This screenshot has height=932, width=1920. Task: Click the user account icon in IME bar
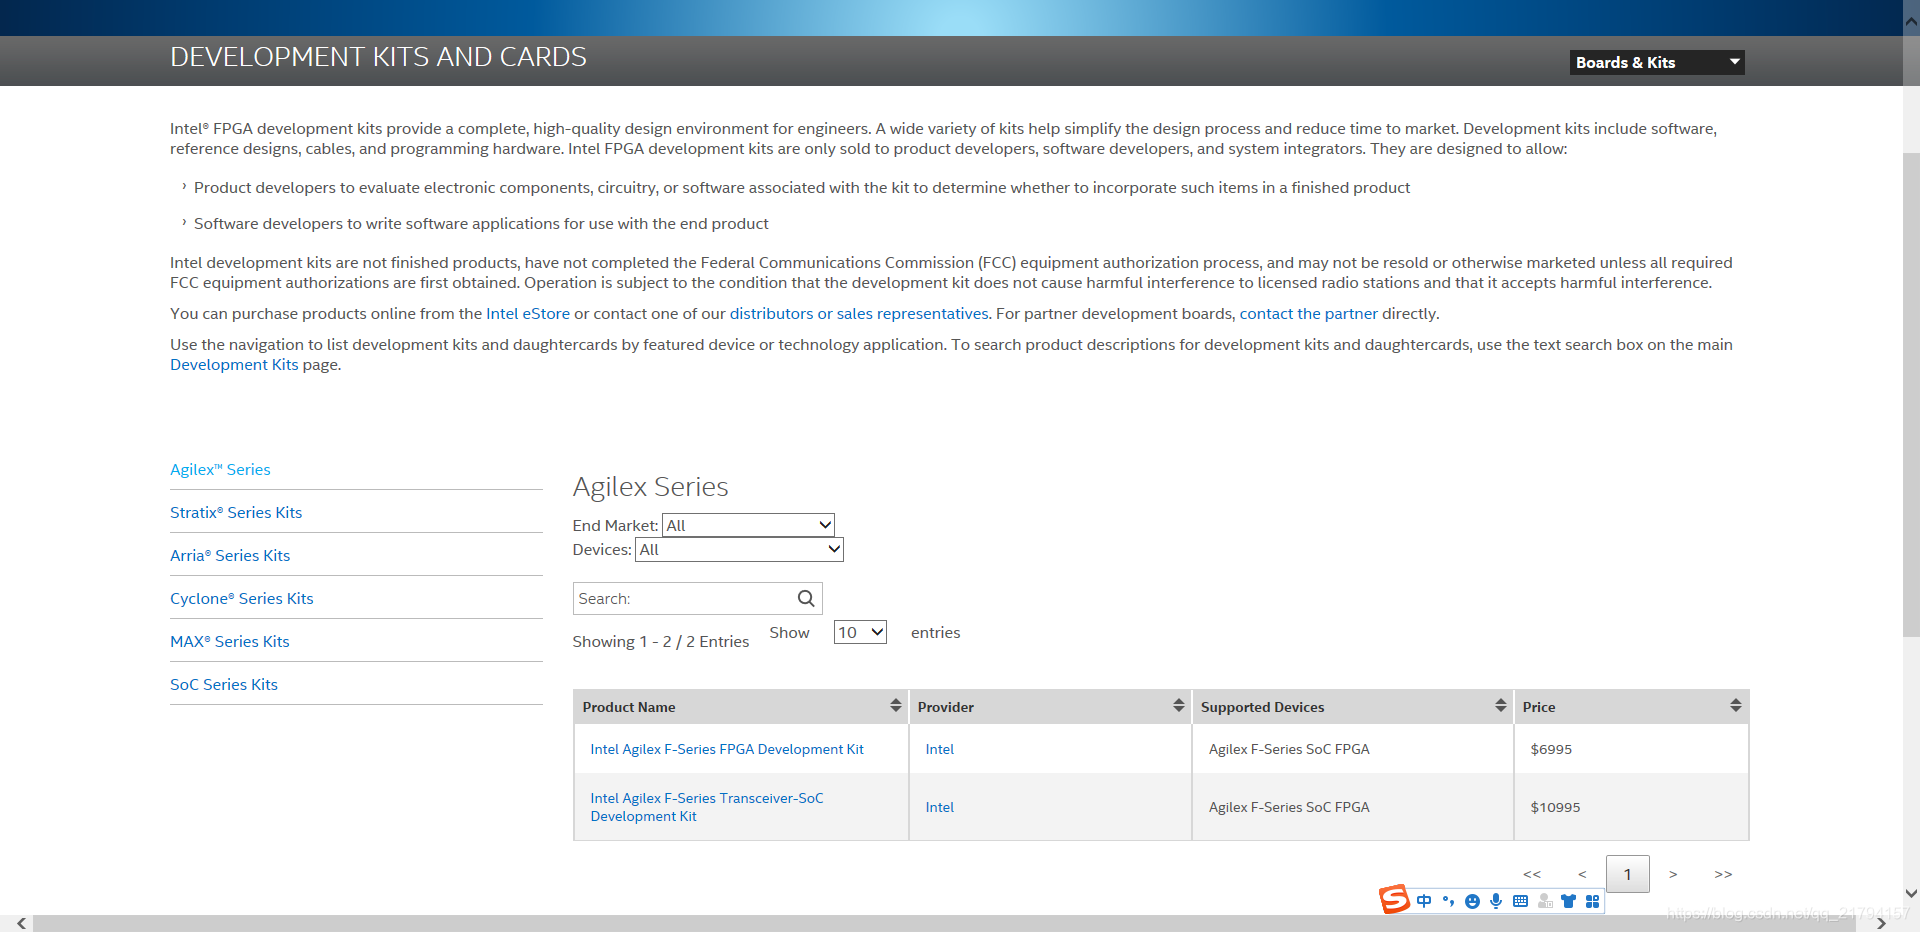(1545, 901)
